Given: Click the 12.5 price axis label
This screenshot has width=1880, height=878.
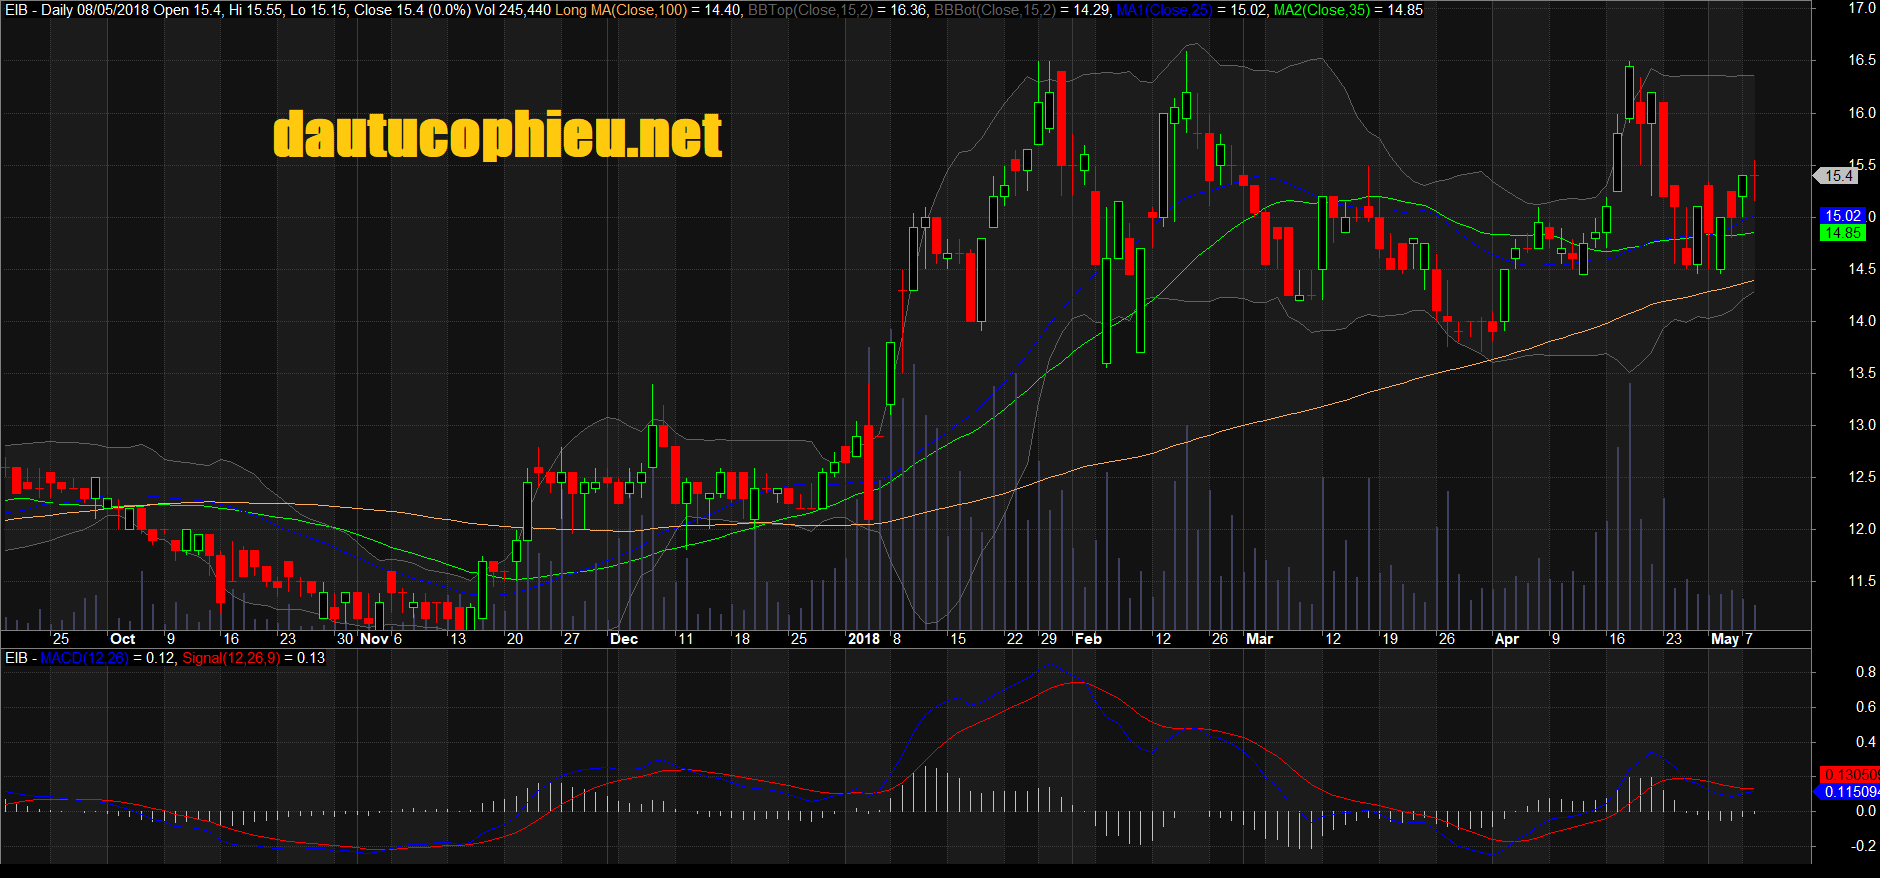Looking at the screenshot, I should [x=1862, y=477].
